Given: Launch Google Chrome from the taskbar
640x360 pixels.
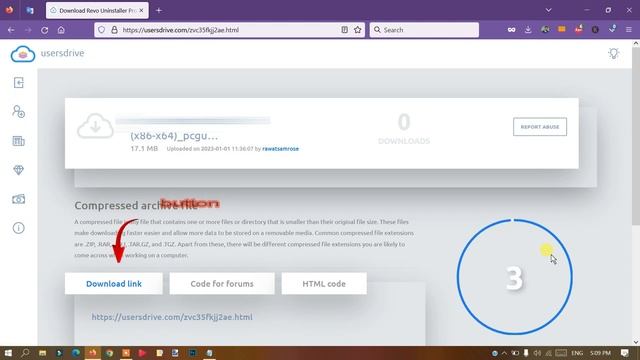Looking at the screenshot, I should tap(109, 353).
